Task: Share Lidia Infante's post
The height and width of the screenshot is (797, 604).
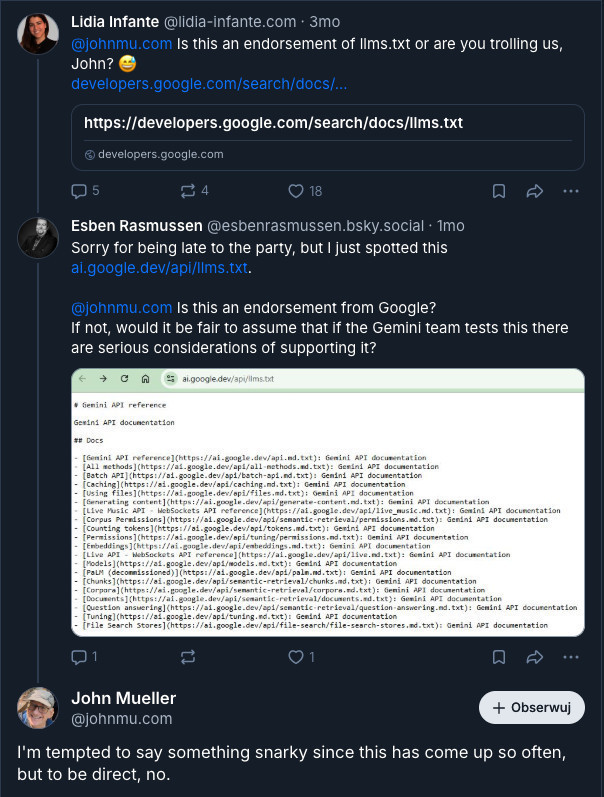Action: pos(534,191)
